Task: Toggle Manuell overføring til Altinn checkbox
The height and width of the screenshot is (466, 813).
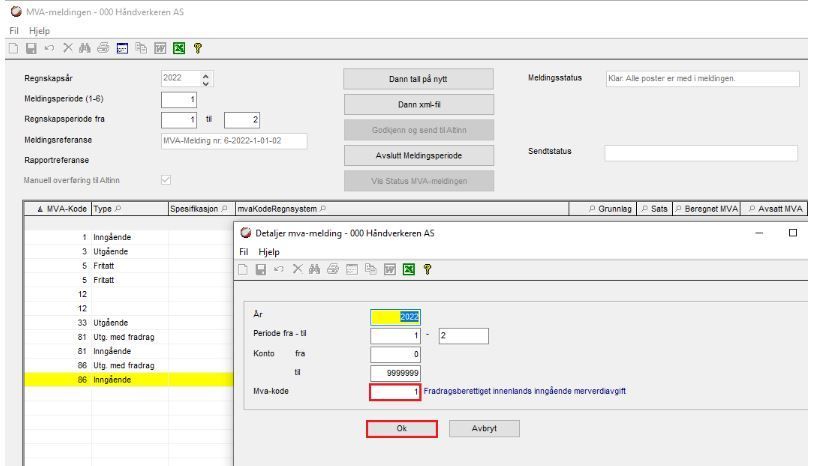Action: [x=166, y=180]
